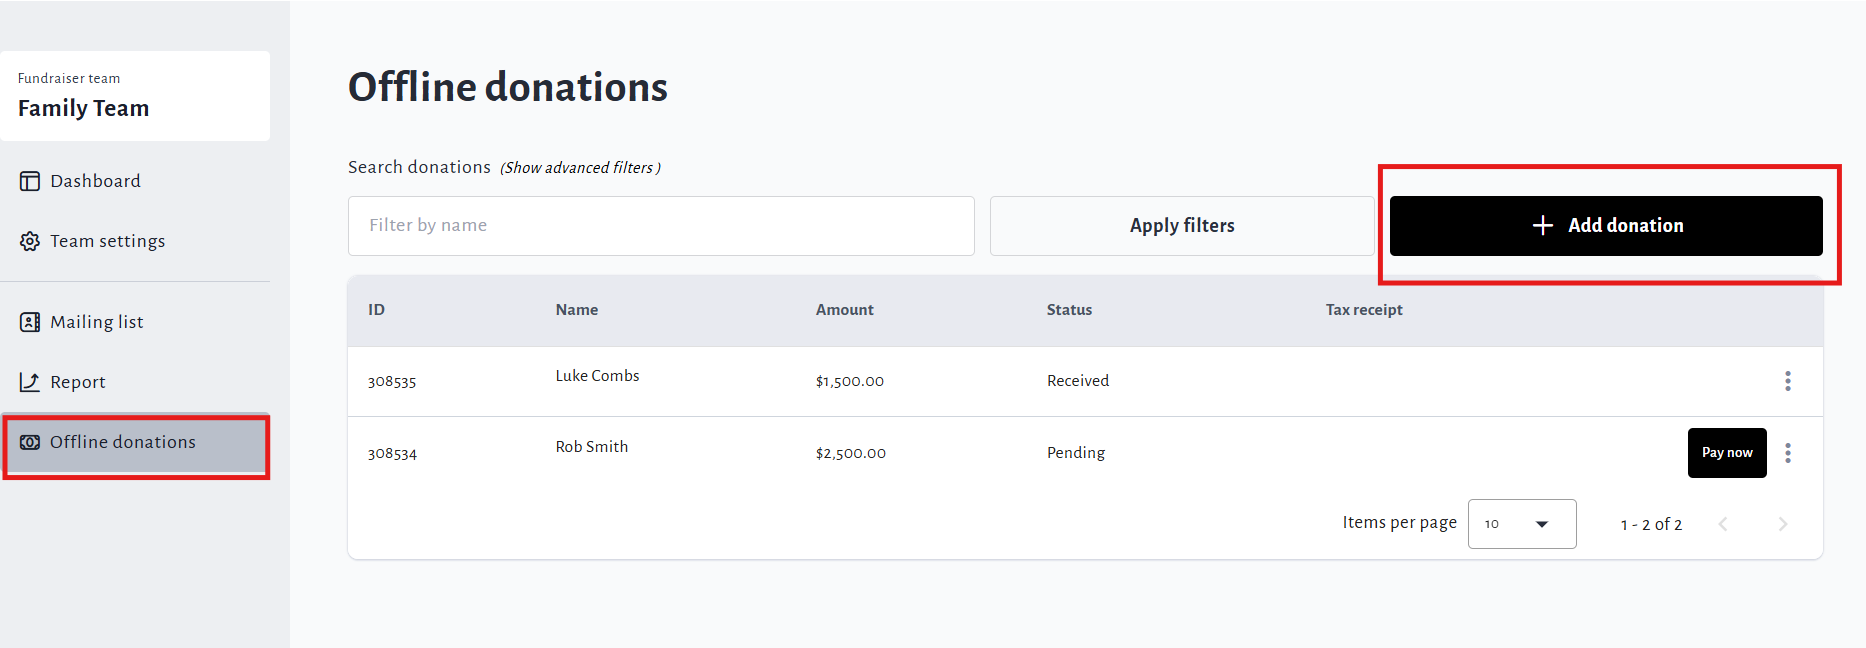Click the plus icon on Add donation
The width and height of the screenshot is (1866, 648).
click(x=1542, y=226)
